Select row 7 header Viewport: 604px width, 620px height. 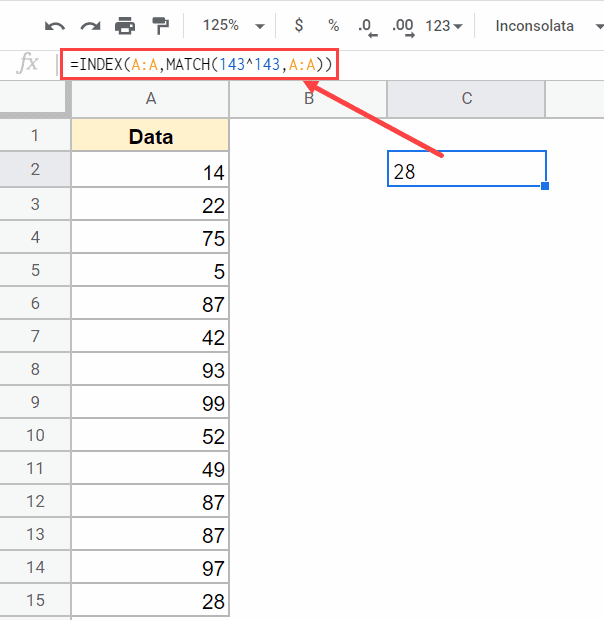click(x=35, y=336)
